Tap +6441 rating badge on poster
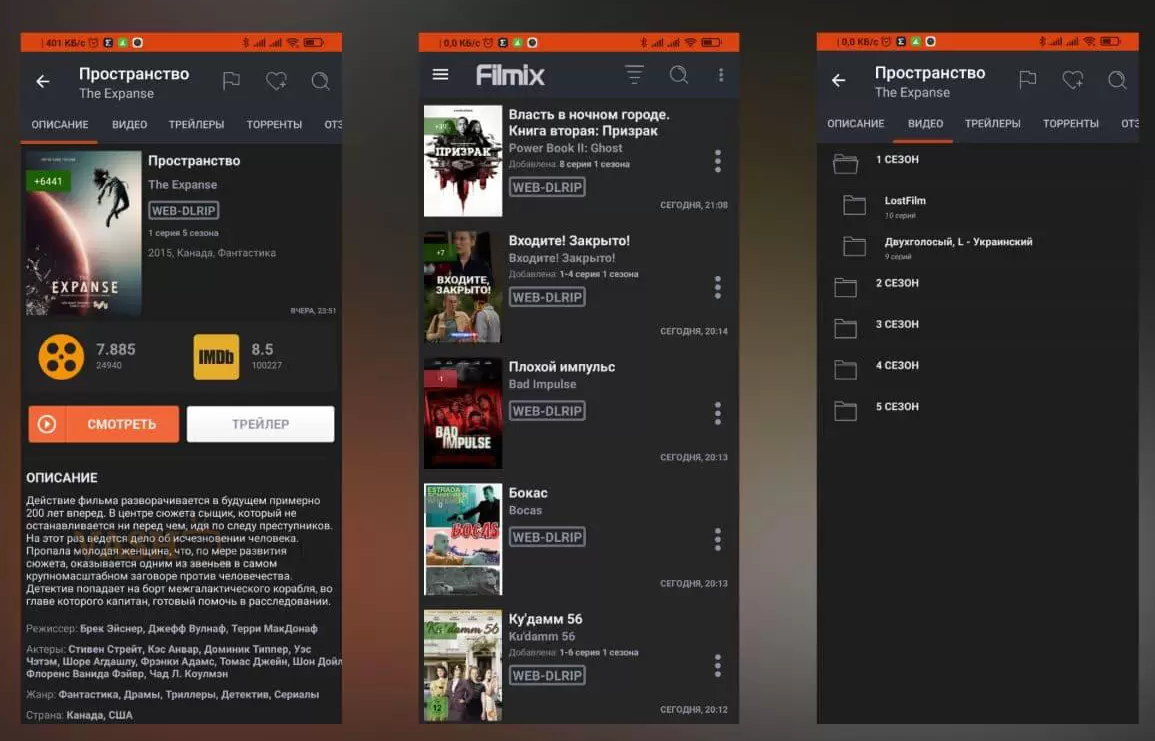The width and height of the screenshot is (1155, 741). (49, 181)
